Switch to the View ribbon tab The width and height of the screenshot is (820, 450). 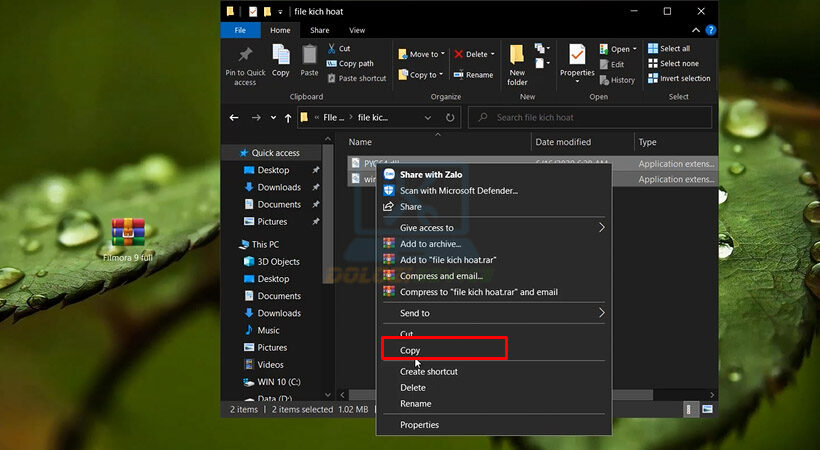[x=357, y=31]
